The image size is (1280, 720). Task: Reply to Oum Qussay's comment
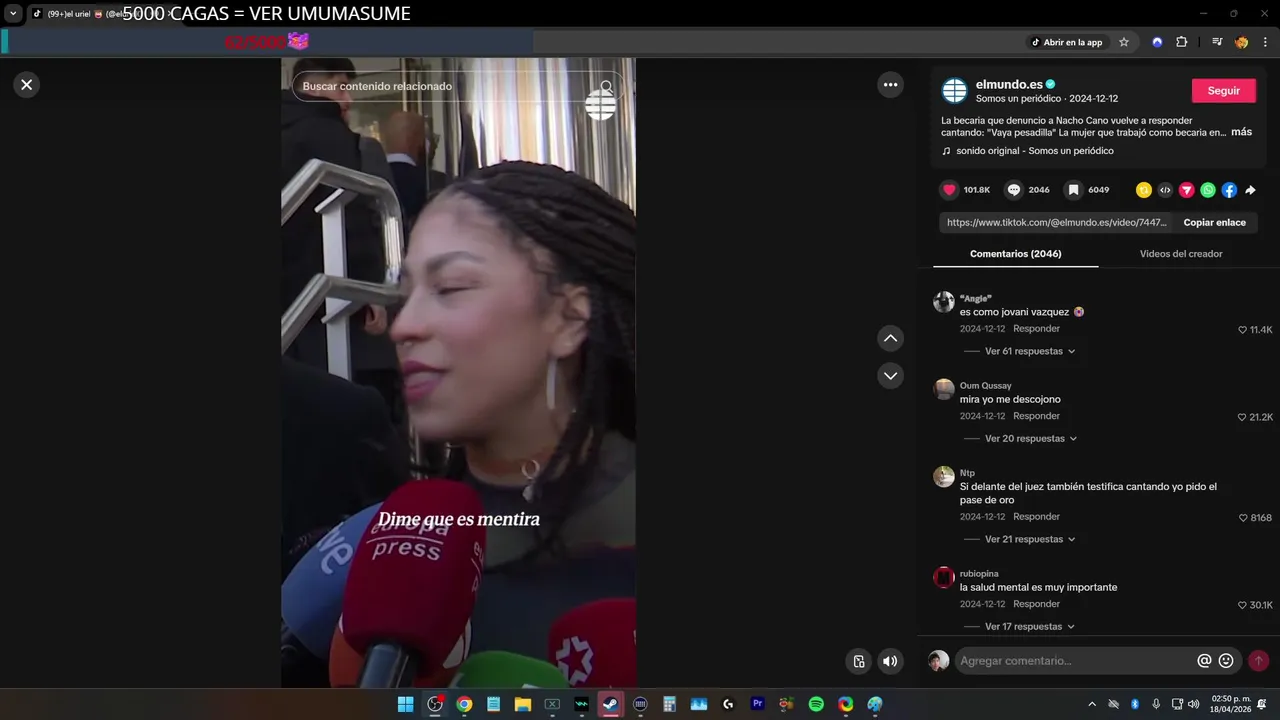tap(1036, 416)
